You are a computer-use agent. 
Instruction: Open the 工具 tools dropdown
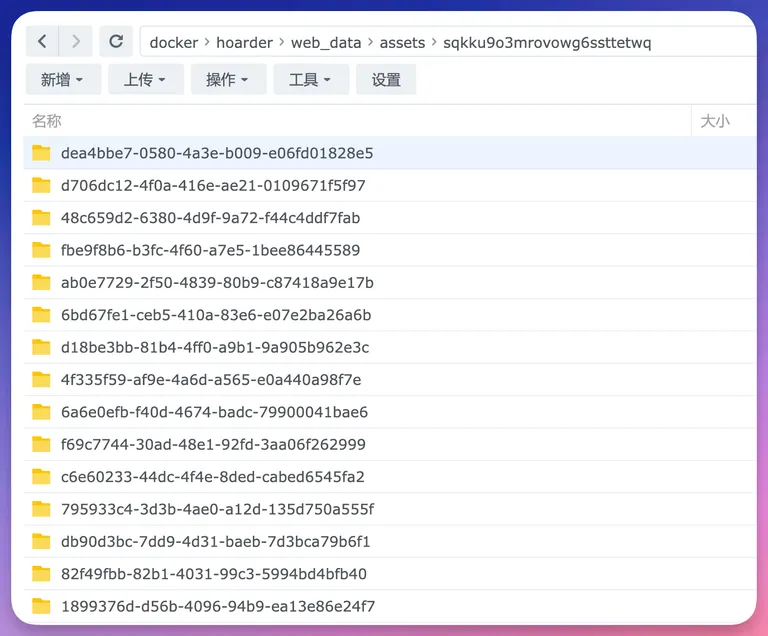pos(311,80)
